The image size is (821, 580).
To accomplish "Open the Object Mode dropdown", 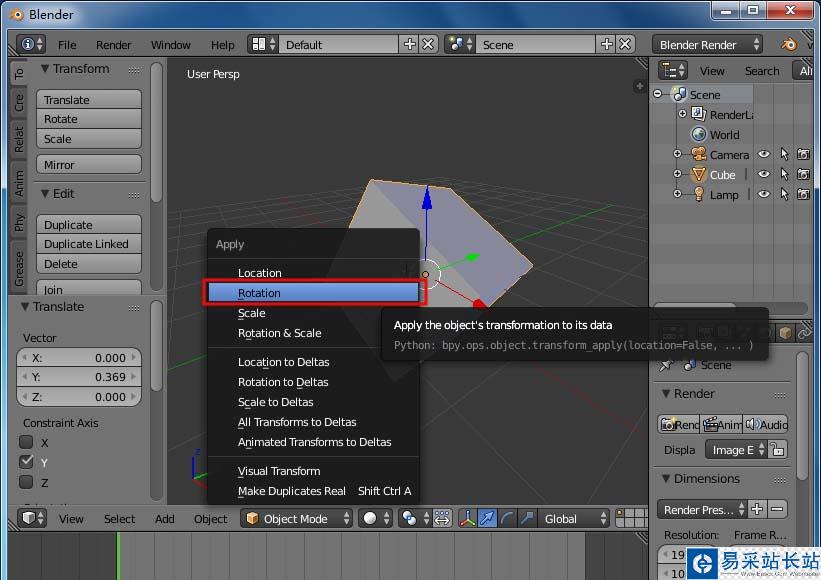I will coord(298,518).
